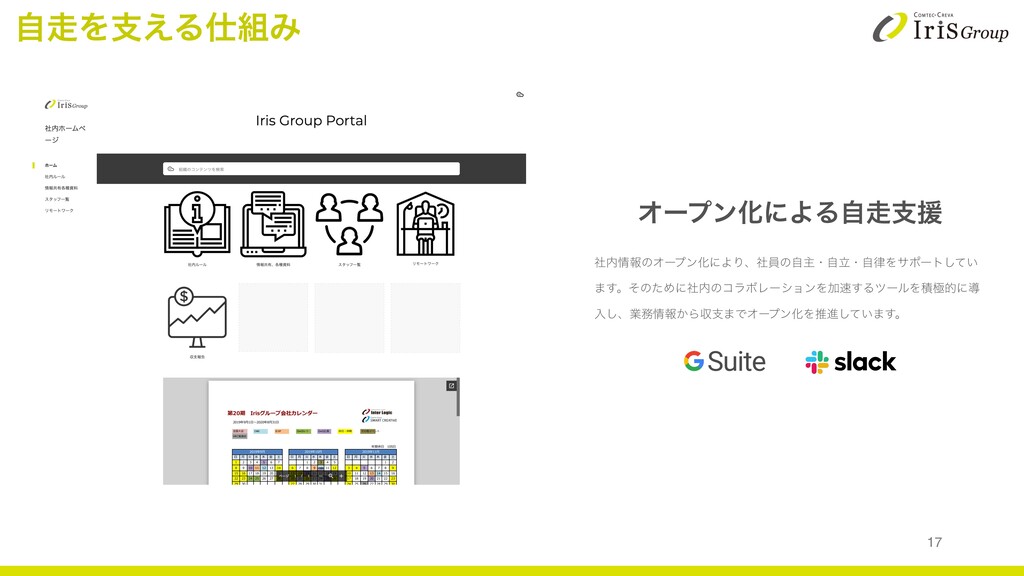
Task: Click the plus zoom-in icon in viewer toolbar
Action: tap(341, 476)
